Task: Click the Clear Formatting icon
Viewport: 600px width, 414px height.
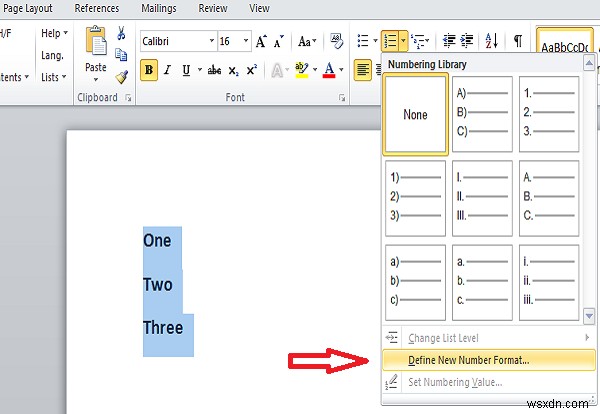Action: (337, 41)
